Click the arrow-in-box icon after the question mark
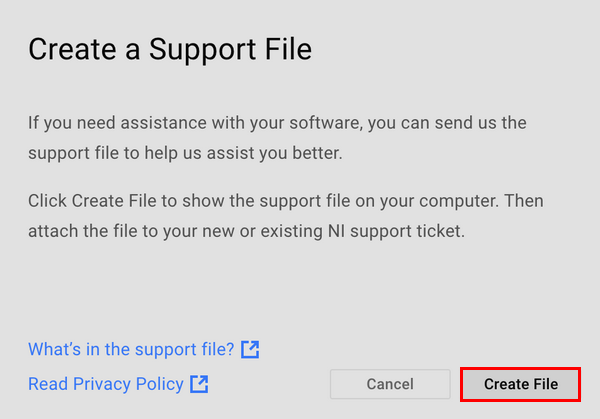 (251, 349)
